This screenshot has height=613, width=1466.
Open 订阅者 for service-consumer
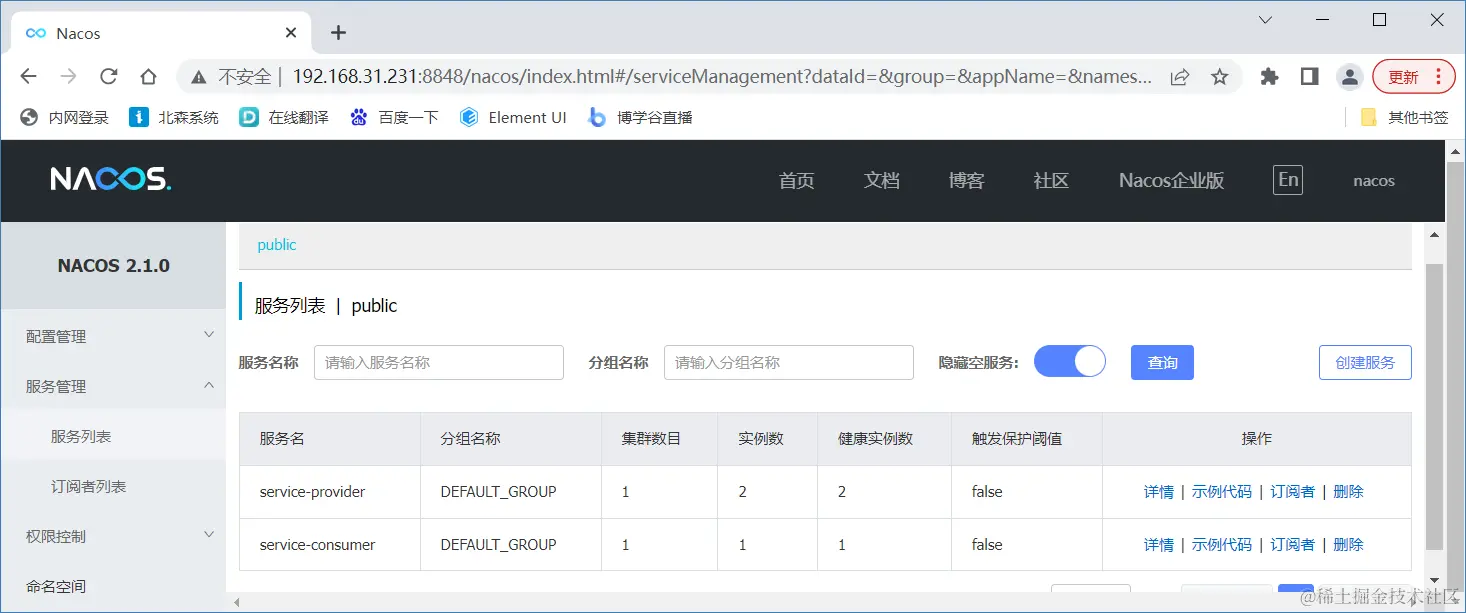coord(1292,545)
